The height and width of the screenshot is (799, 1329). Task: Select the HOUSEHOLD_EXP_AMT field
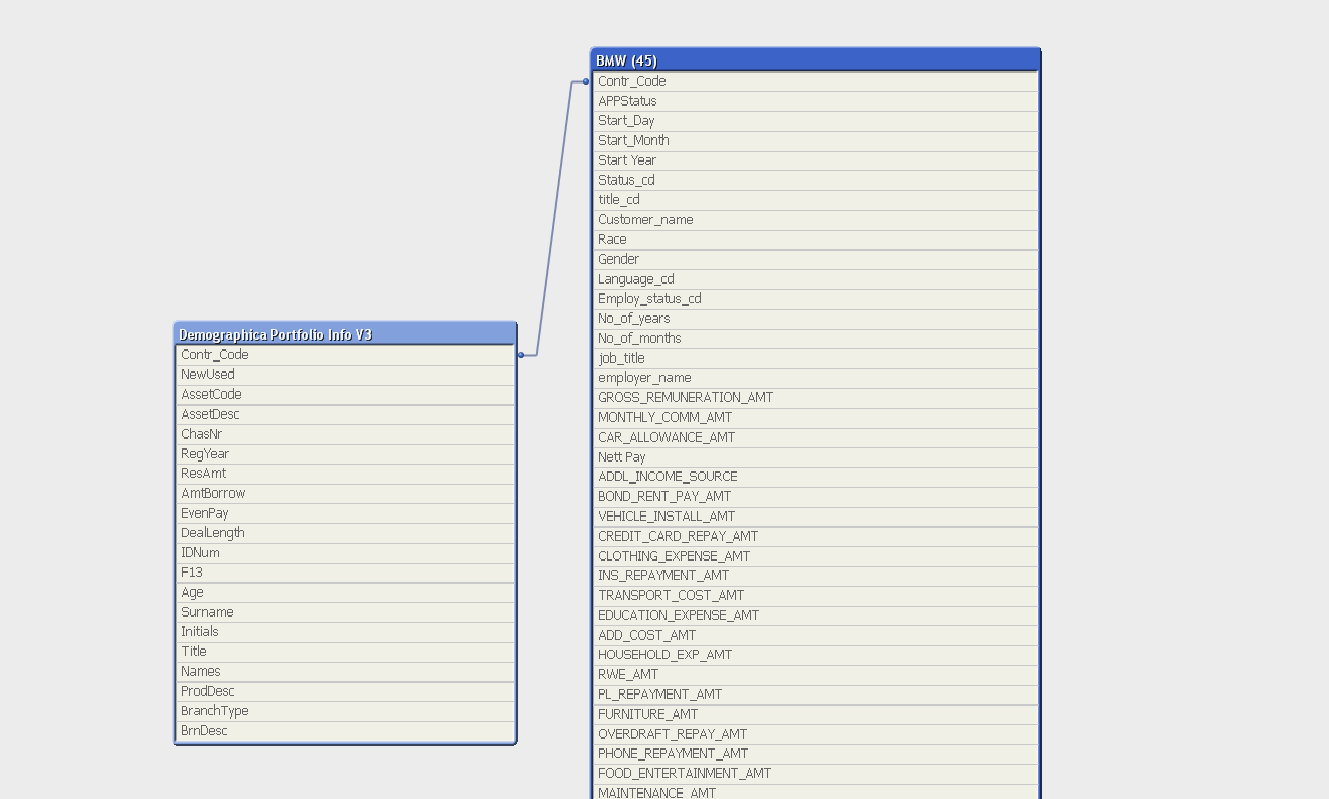[x=816, y=655]
